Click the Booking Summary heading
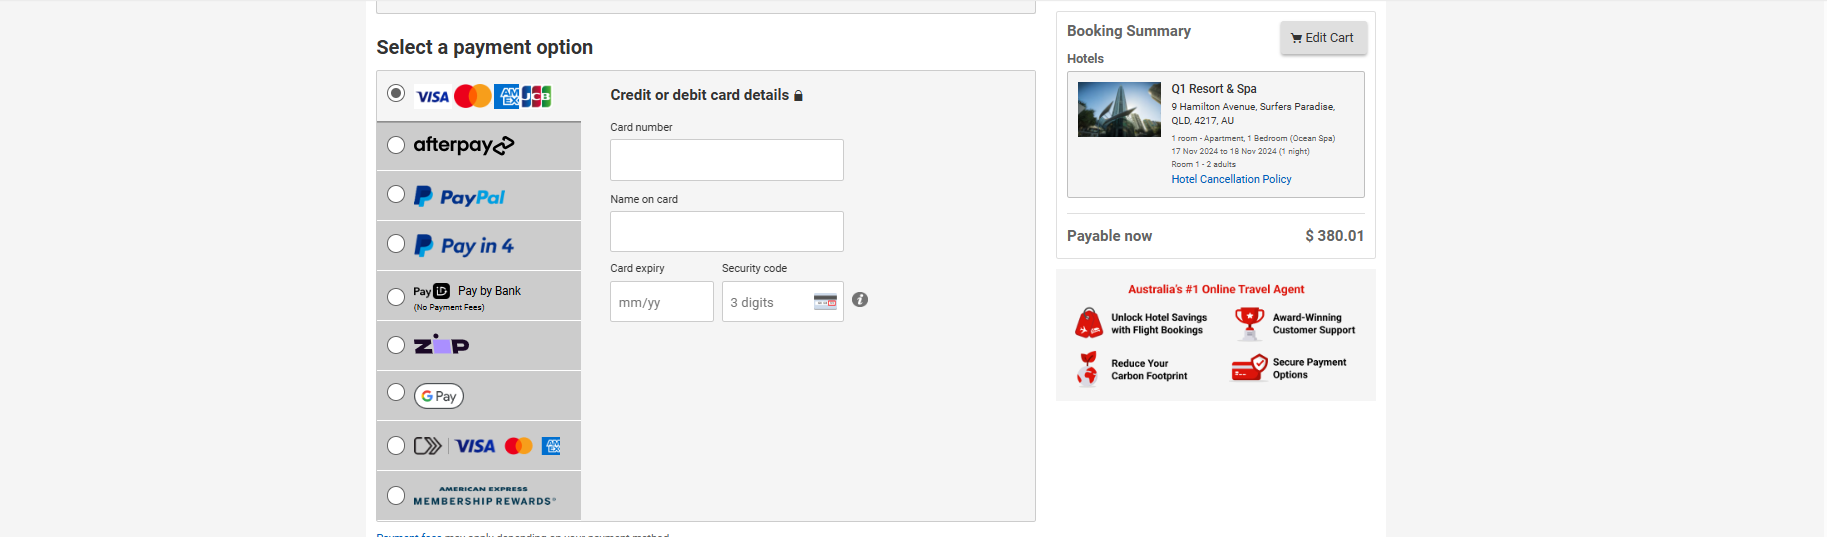Screen dimensions: 1827x537 pos(1129,31)
